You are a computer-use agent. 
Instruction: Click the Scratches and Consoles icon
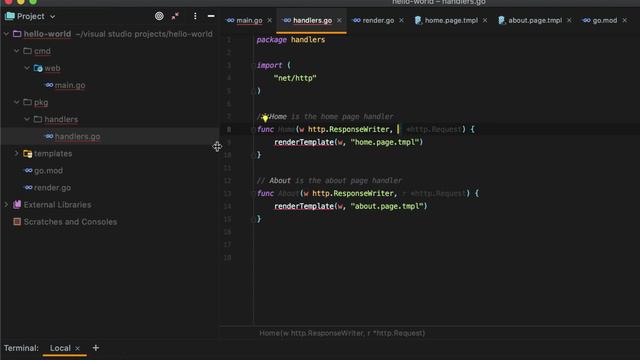click(x=17, y=222)
